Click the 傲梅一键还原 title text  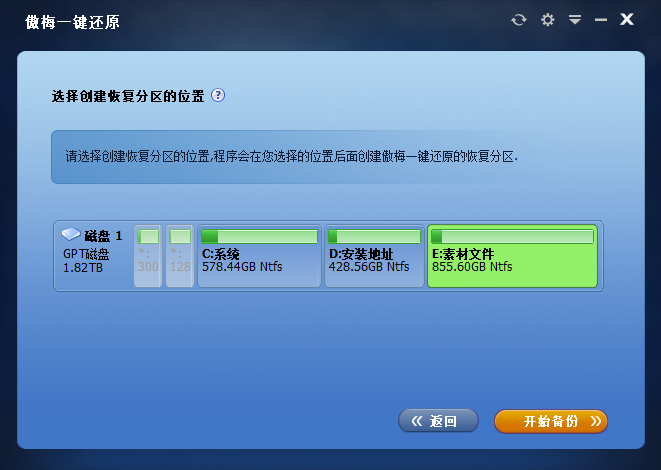pyautogui.click(x=72, y=21)
